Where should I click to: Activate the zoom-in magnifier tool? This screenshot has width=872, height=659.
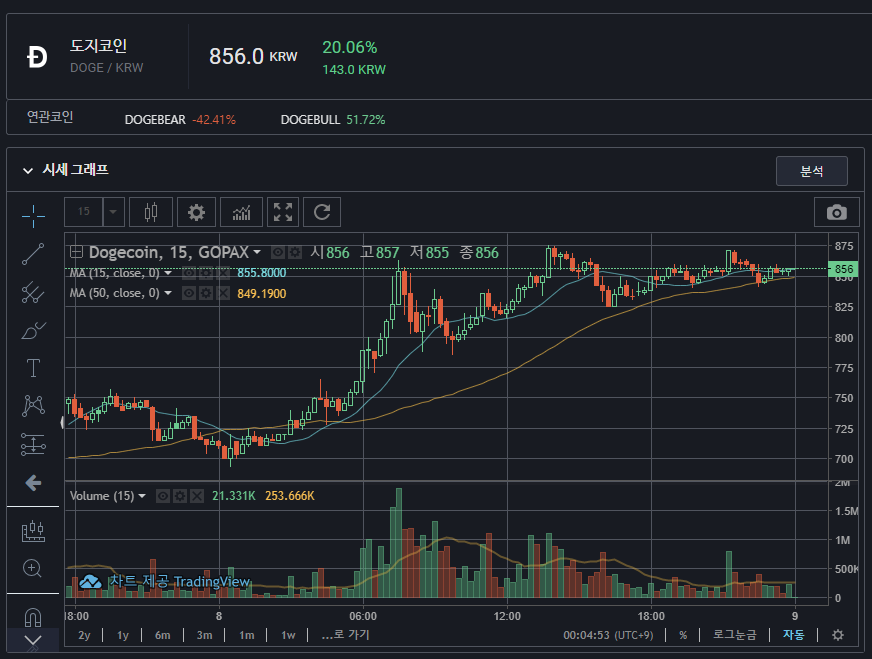[32, 568]
